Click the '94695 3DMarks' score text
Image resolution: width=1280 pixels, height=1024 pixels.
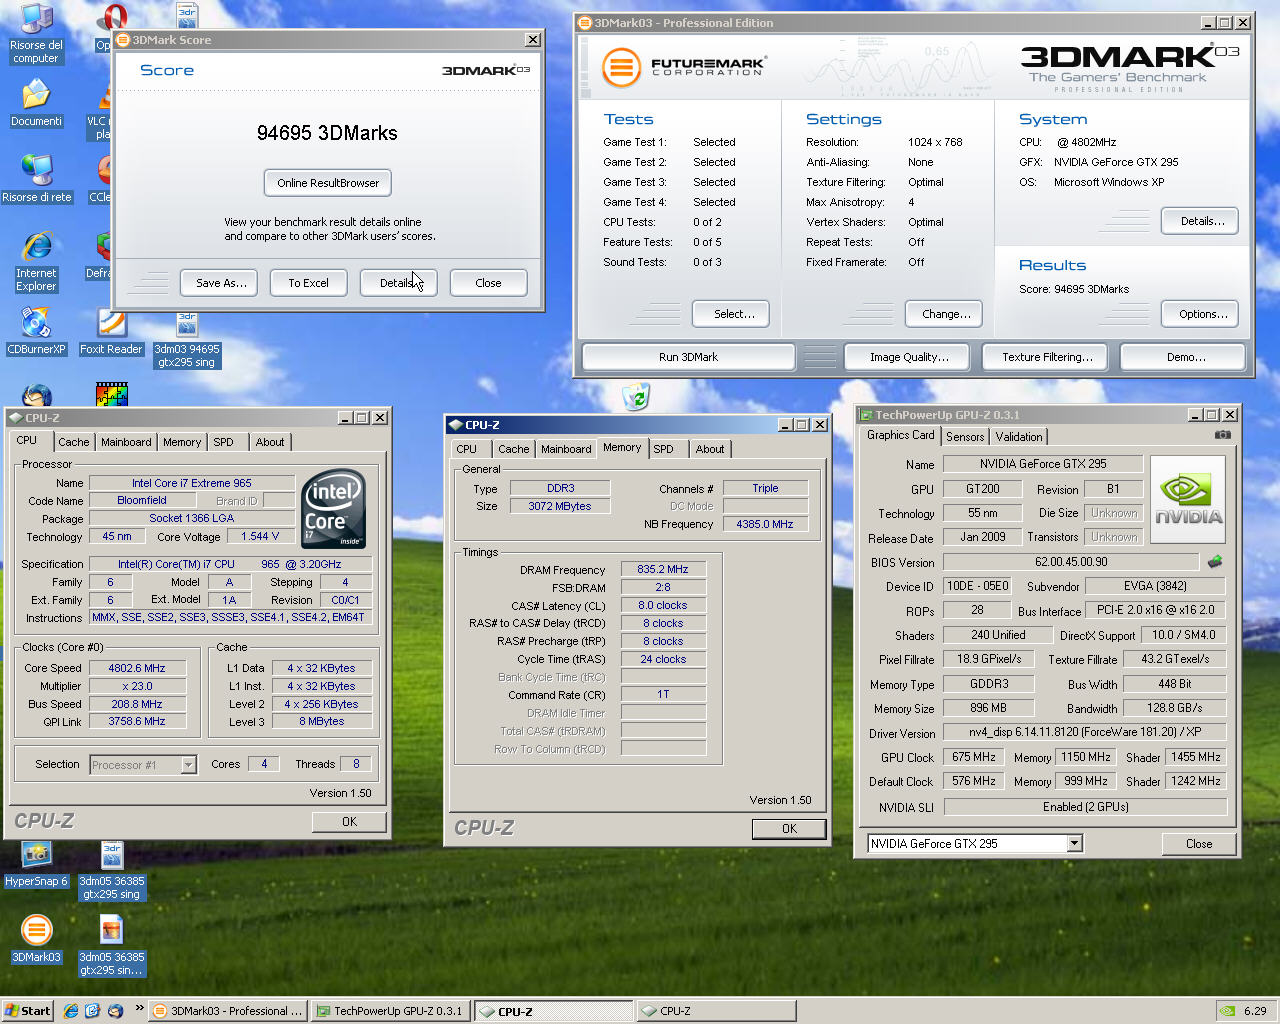[327, 133]
